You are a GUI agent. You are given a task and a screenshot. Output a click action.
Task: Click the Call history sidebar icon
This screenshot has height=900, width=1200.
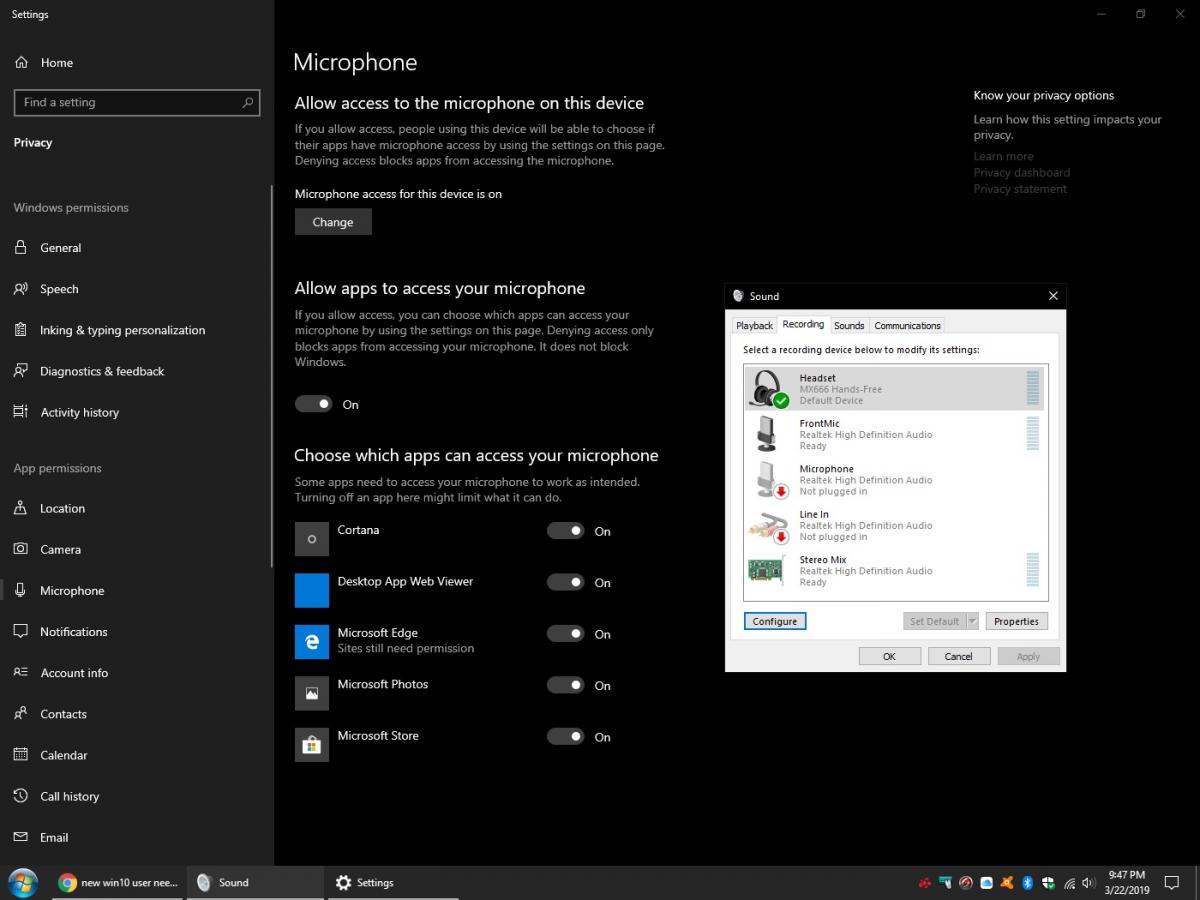[21, 796]
